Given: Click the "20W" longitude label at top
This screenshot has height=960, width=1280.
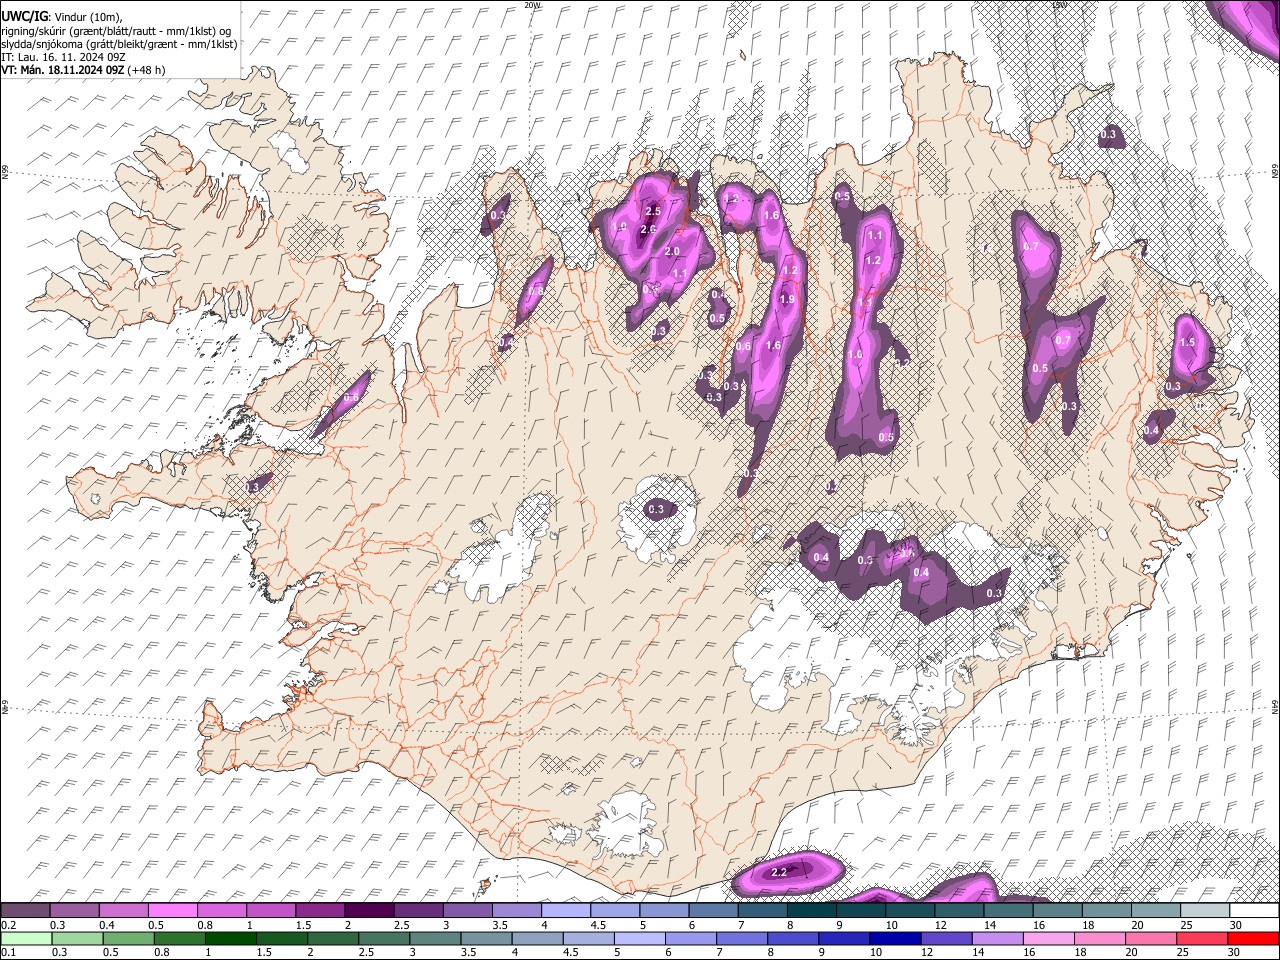Looking at the screenshot, I should [532, 5].
